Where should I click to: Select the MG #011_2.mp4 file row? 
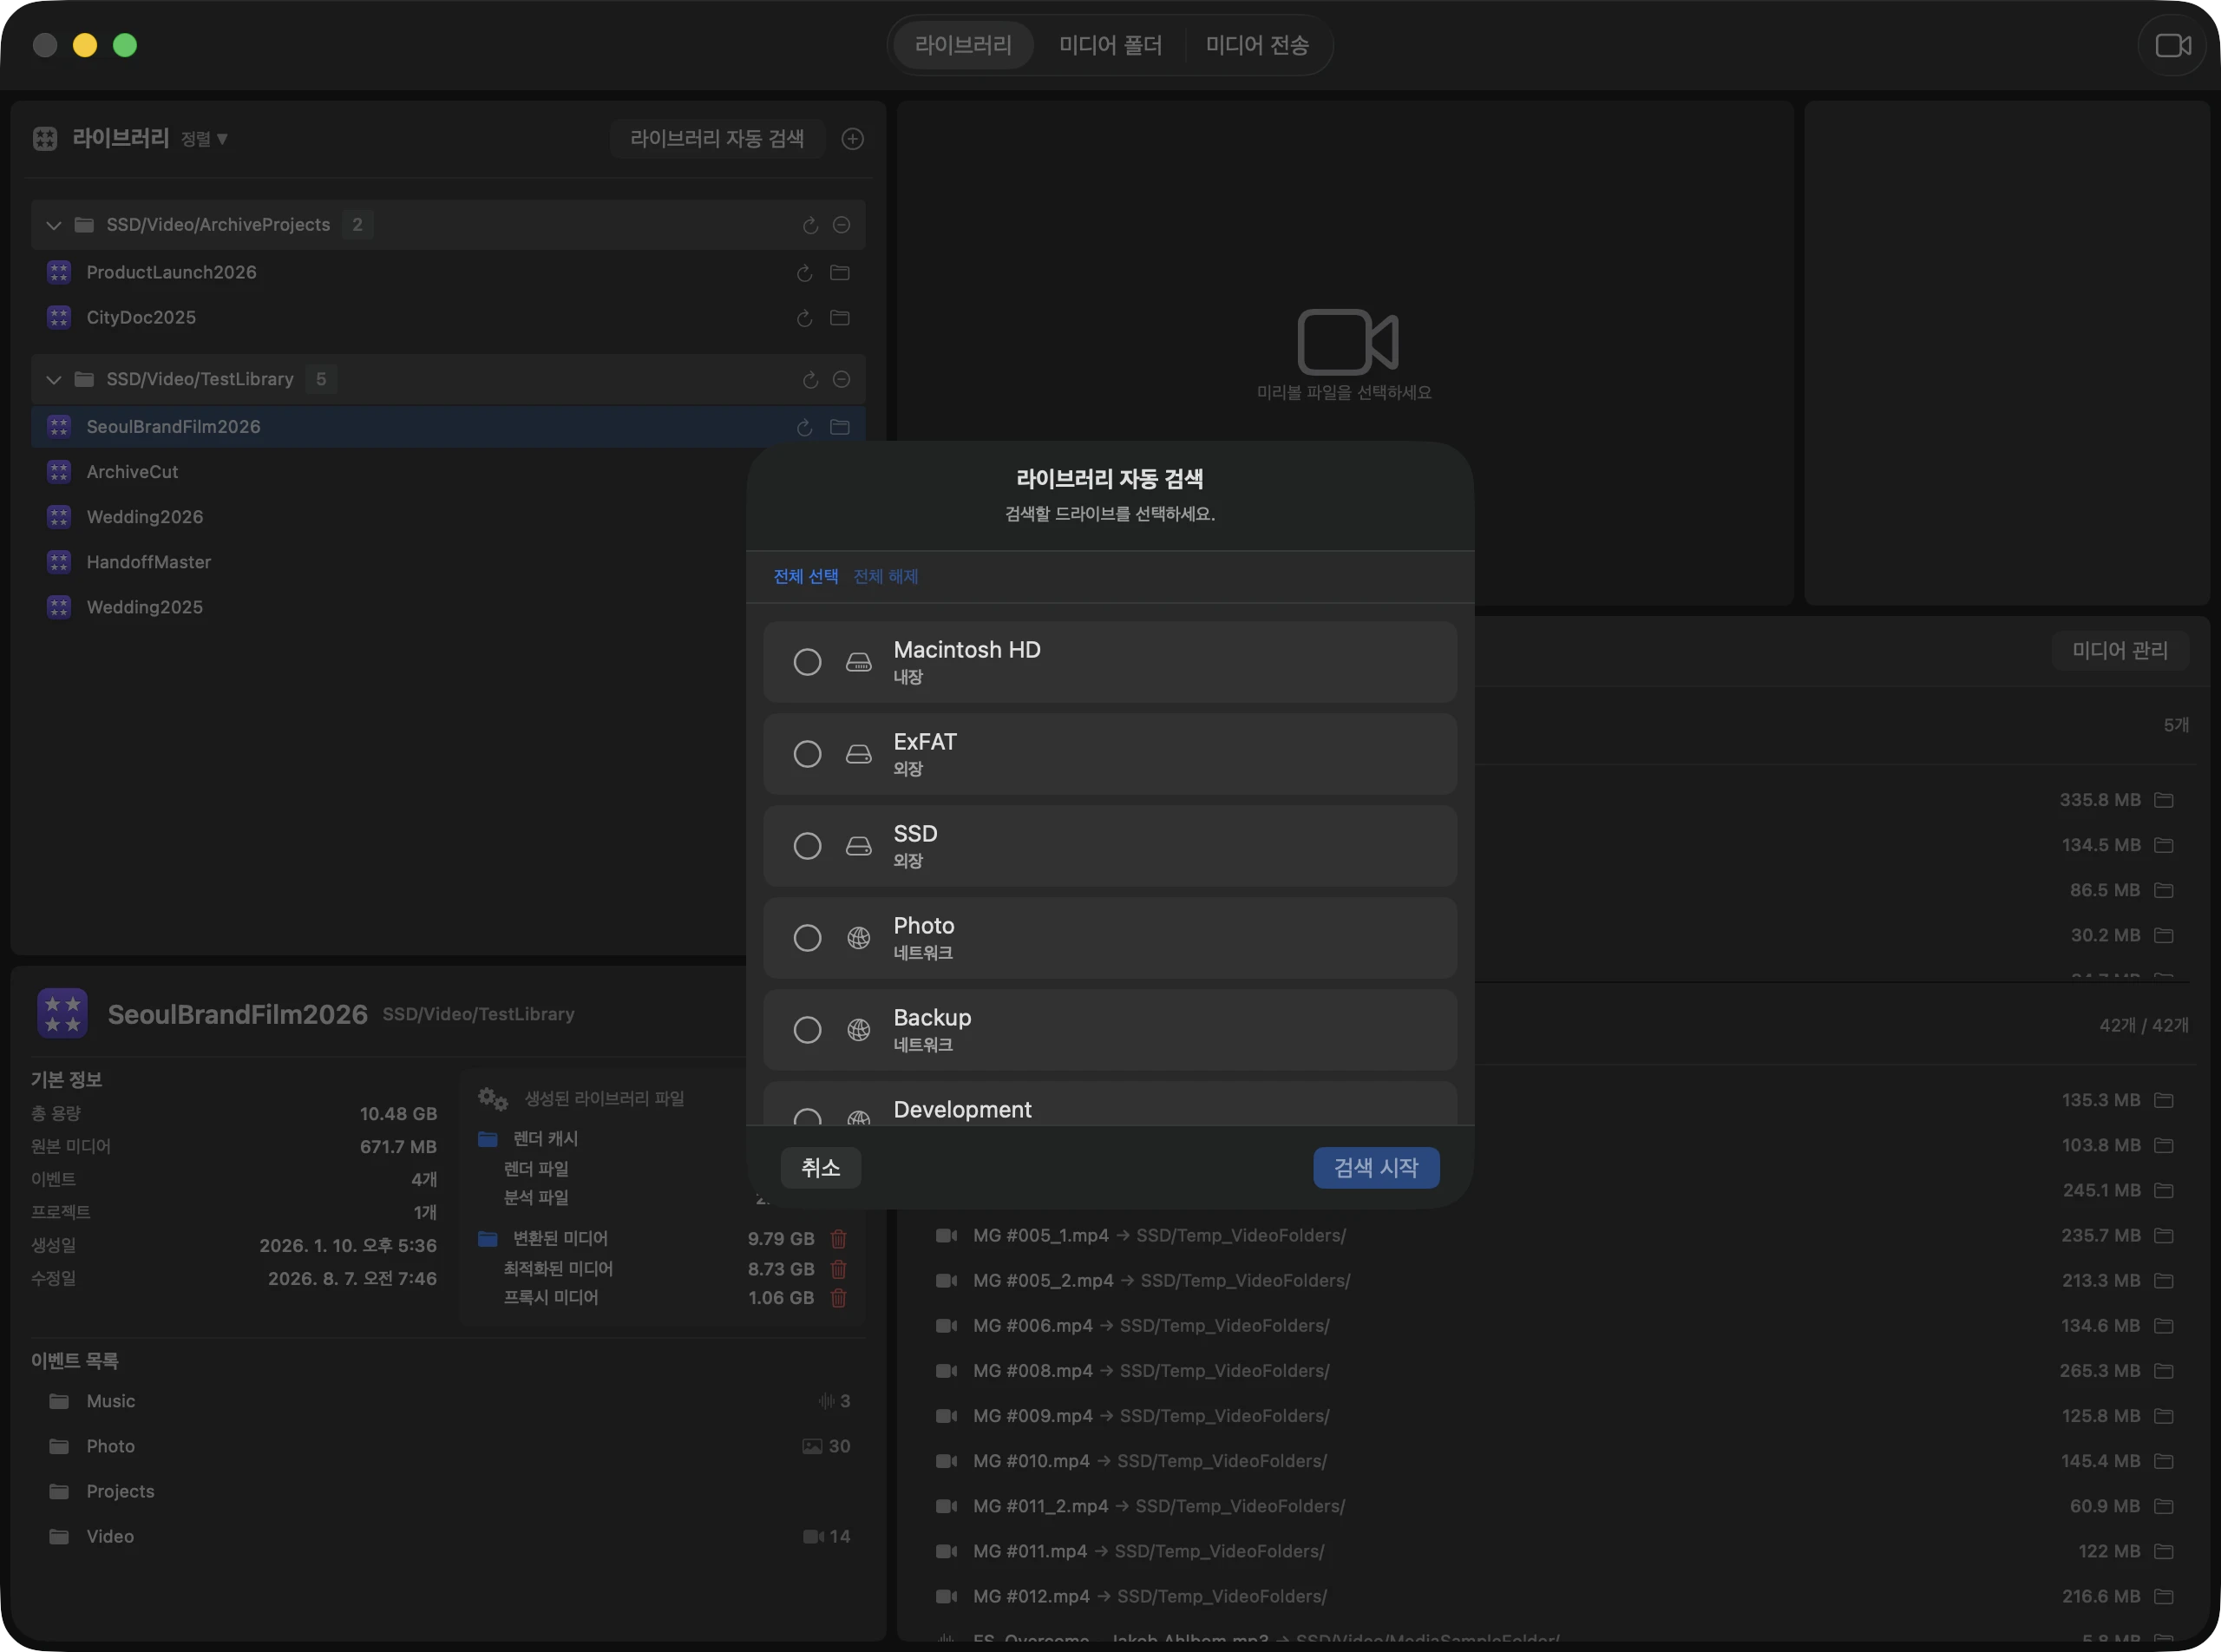pyautogui.click(x=1553, y=1506)
